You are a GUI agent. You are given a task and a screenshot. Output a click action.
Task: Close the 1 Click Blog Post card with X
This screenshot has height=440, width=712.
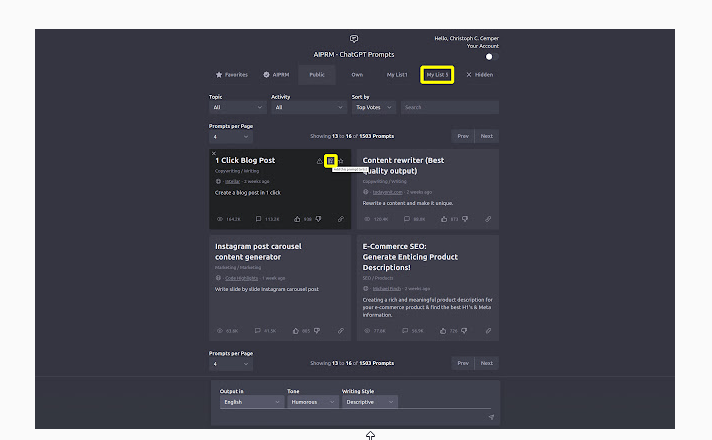pyautogui.click(x=214, y=153)
